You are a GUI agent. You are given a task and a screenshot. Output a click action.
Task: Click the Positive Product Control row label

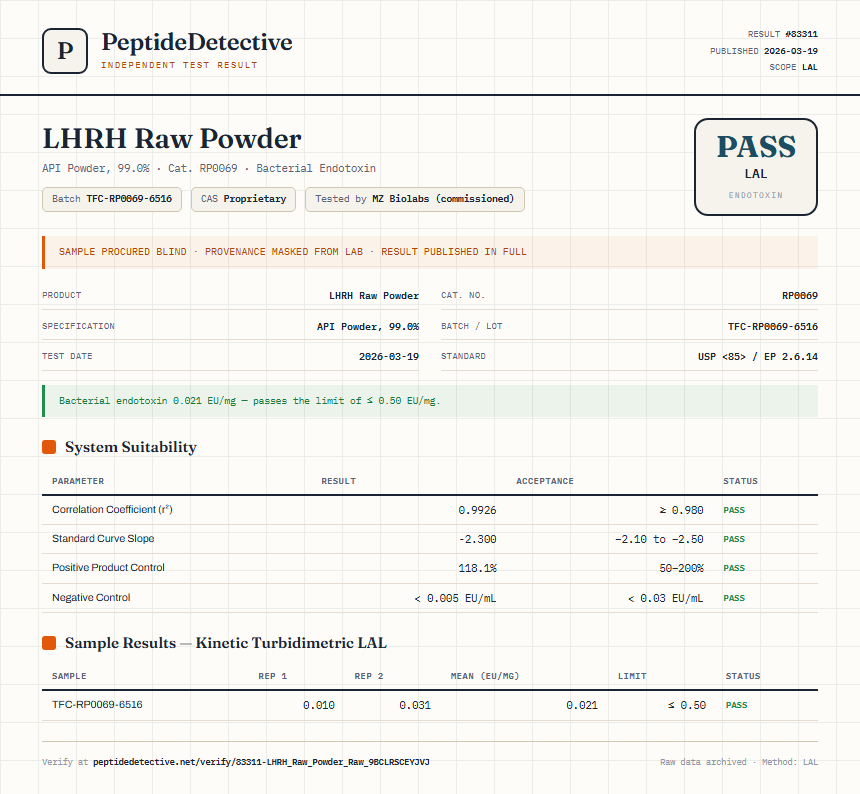click(x=108, y=568)
